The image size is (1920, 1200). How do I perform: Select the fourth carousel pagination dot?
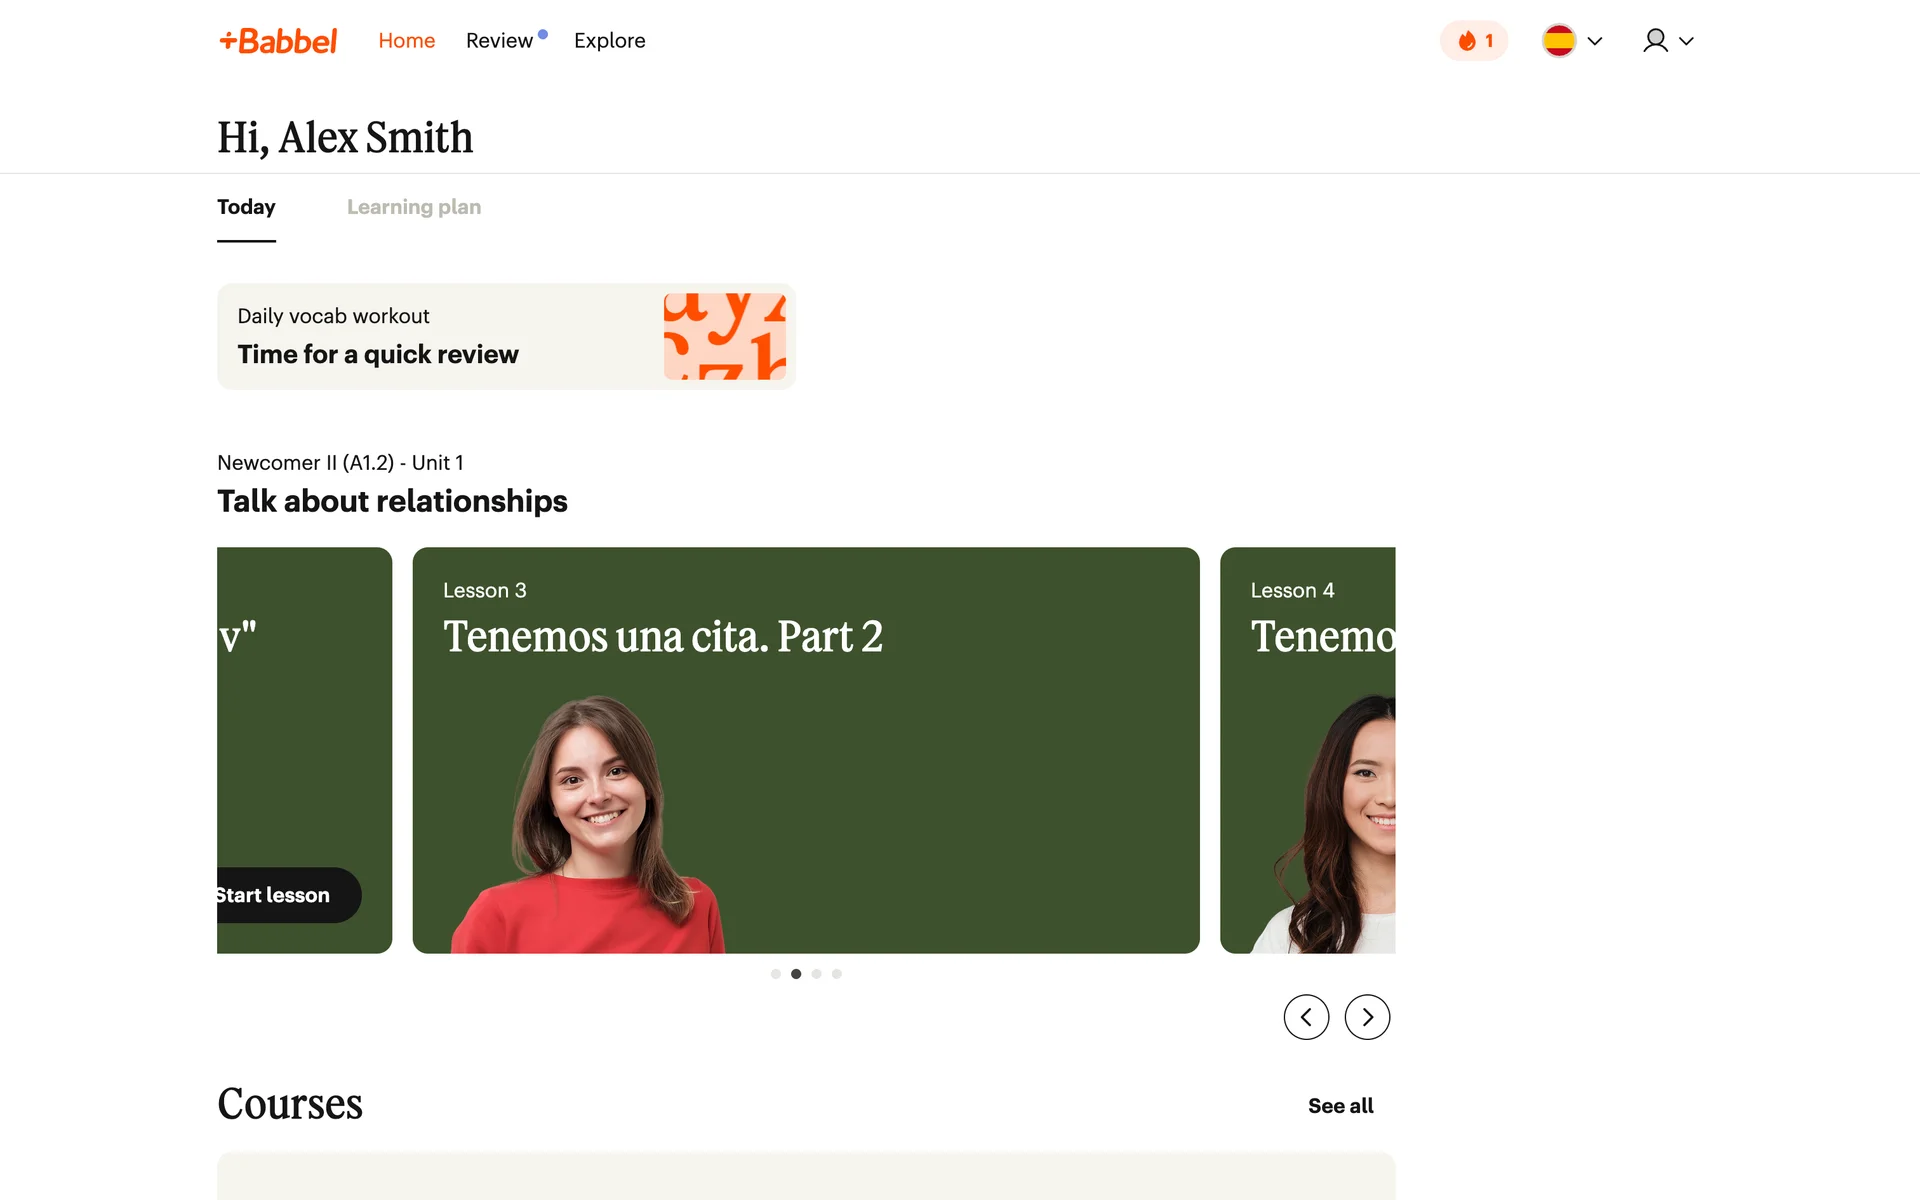click(837, 974)
